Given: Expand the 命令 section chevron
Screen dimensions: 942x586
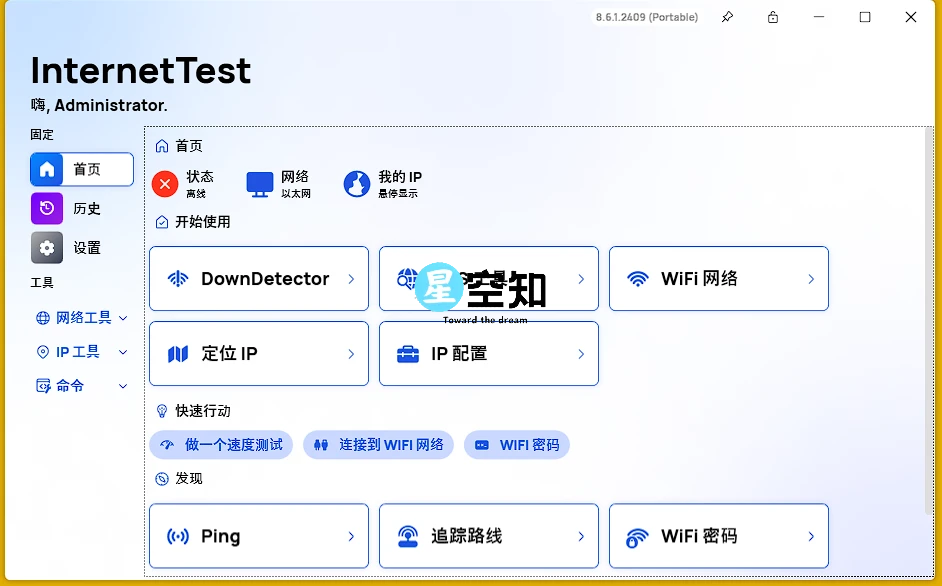Looking at the screenshot, I should (x=122, y=385).
